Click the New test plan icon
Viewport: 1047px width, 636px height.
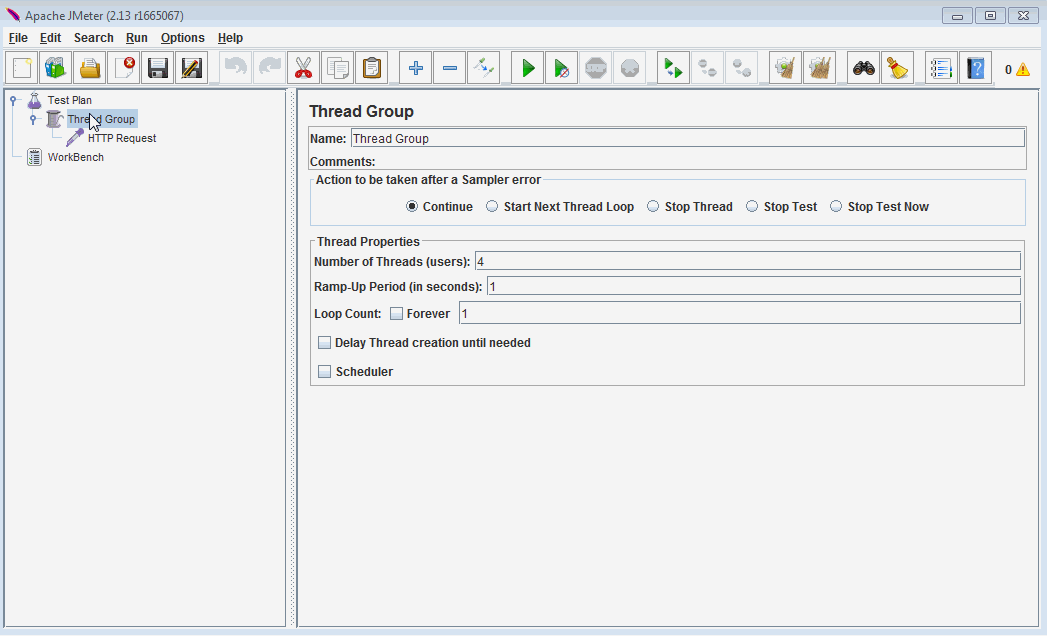22,68
